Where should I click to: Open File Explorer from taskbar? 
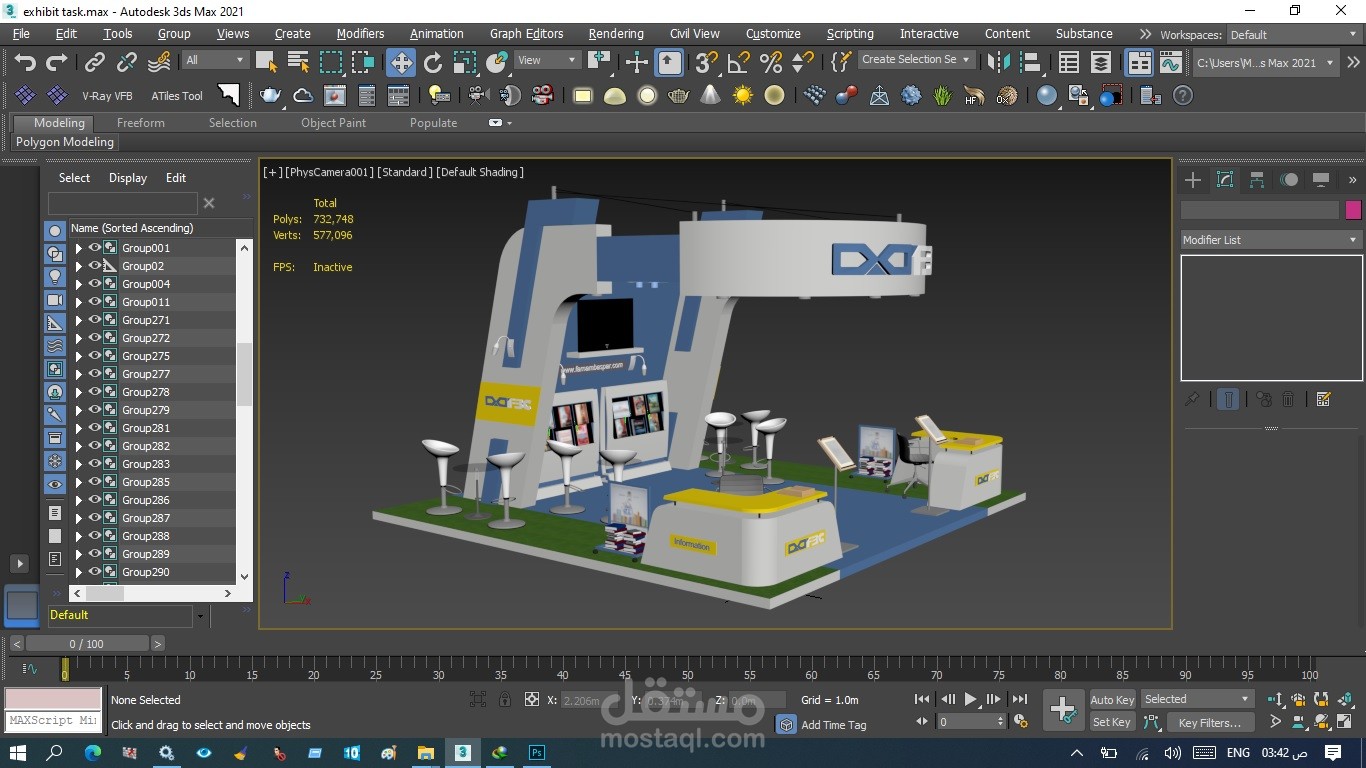[425, 752]
